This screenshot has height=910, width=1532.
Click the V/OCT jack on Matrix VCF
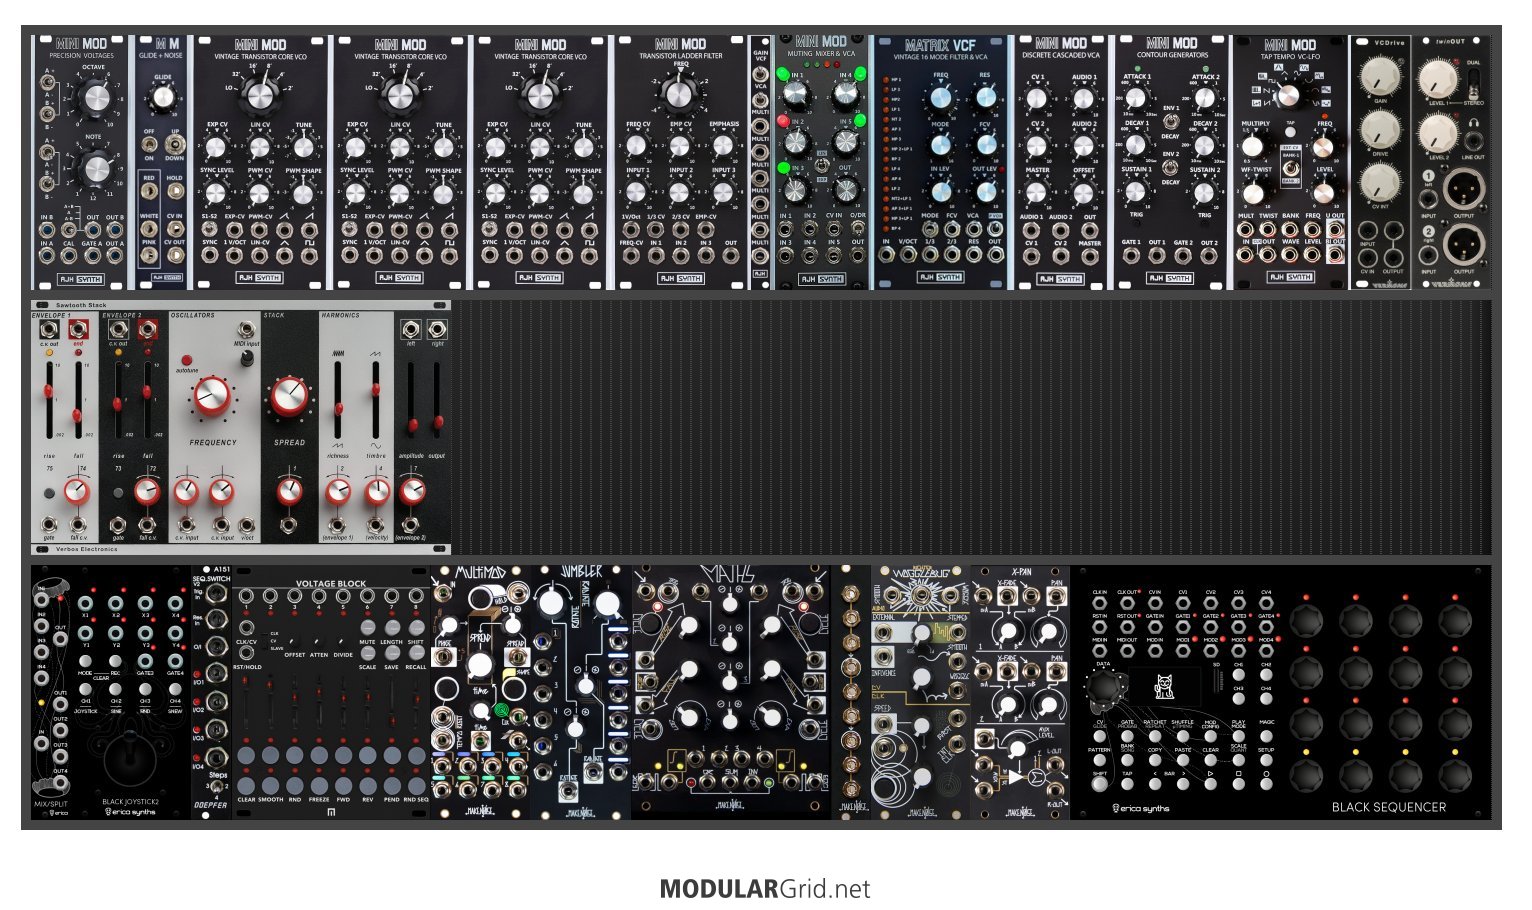pyautogui.click(x=908, y=255)
